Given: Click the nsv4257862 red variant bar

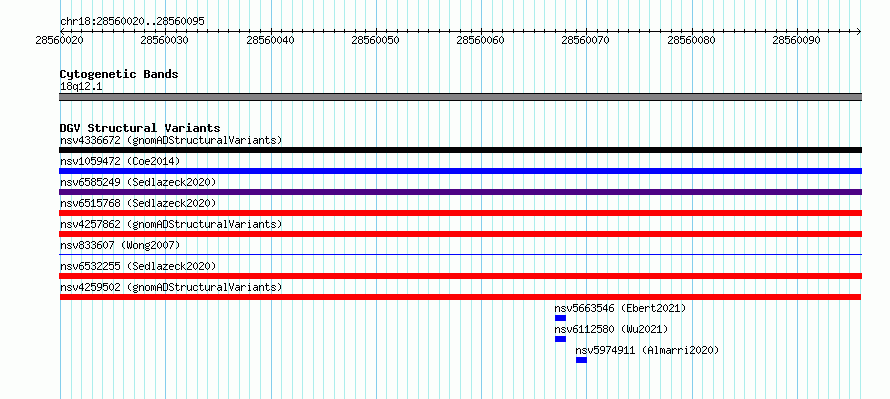Looking at the screenshot, I should 460,234.
